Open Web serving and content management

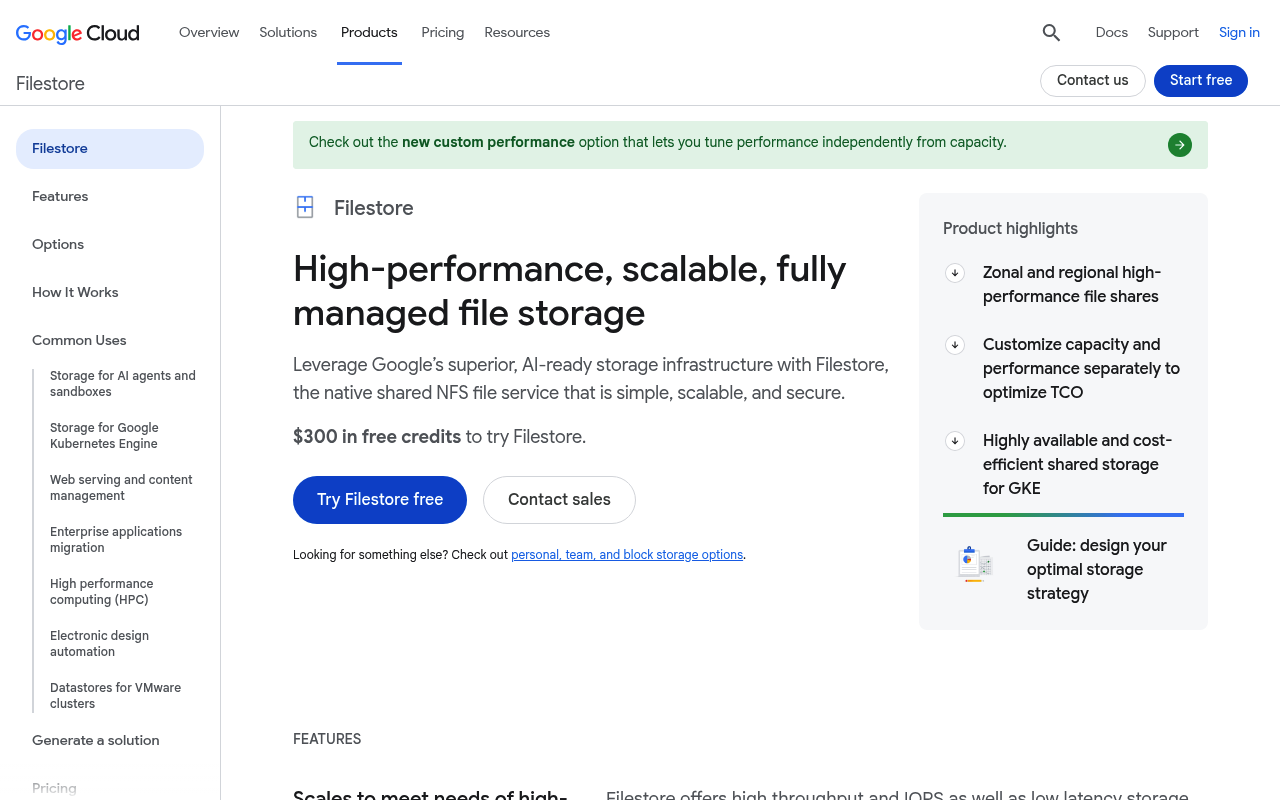tap(121, 488)
